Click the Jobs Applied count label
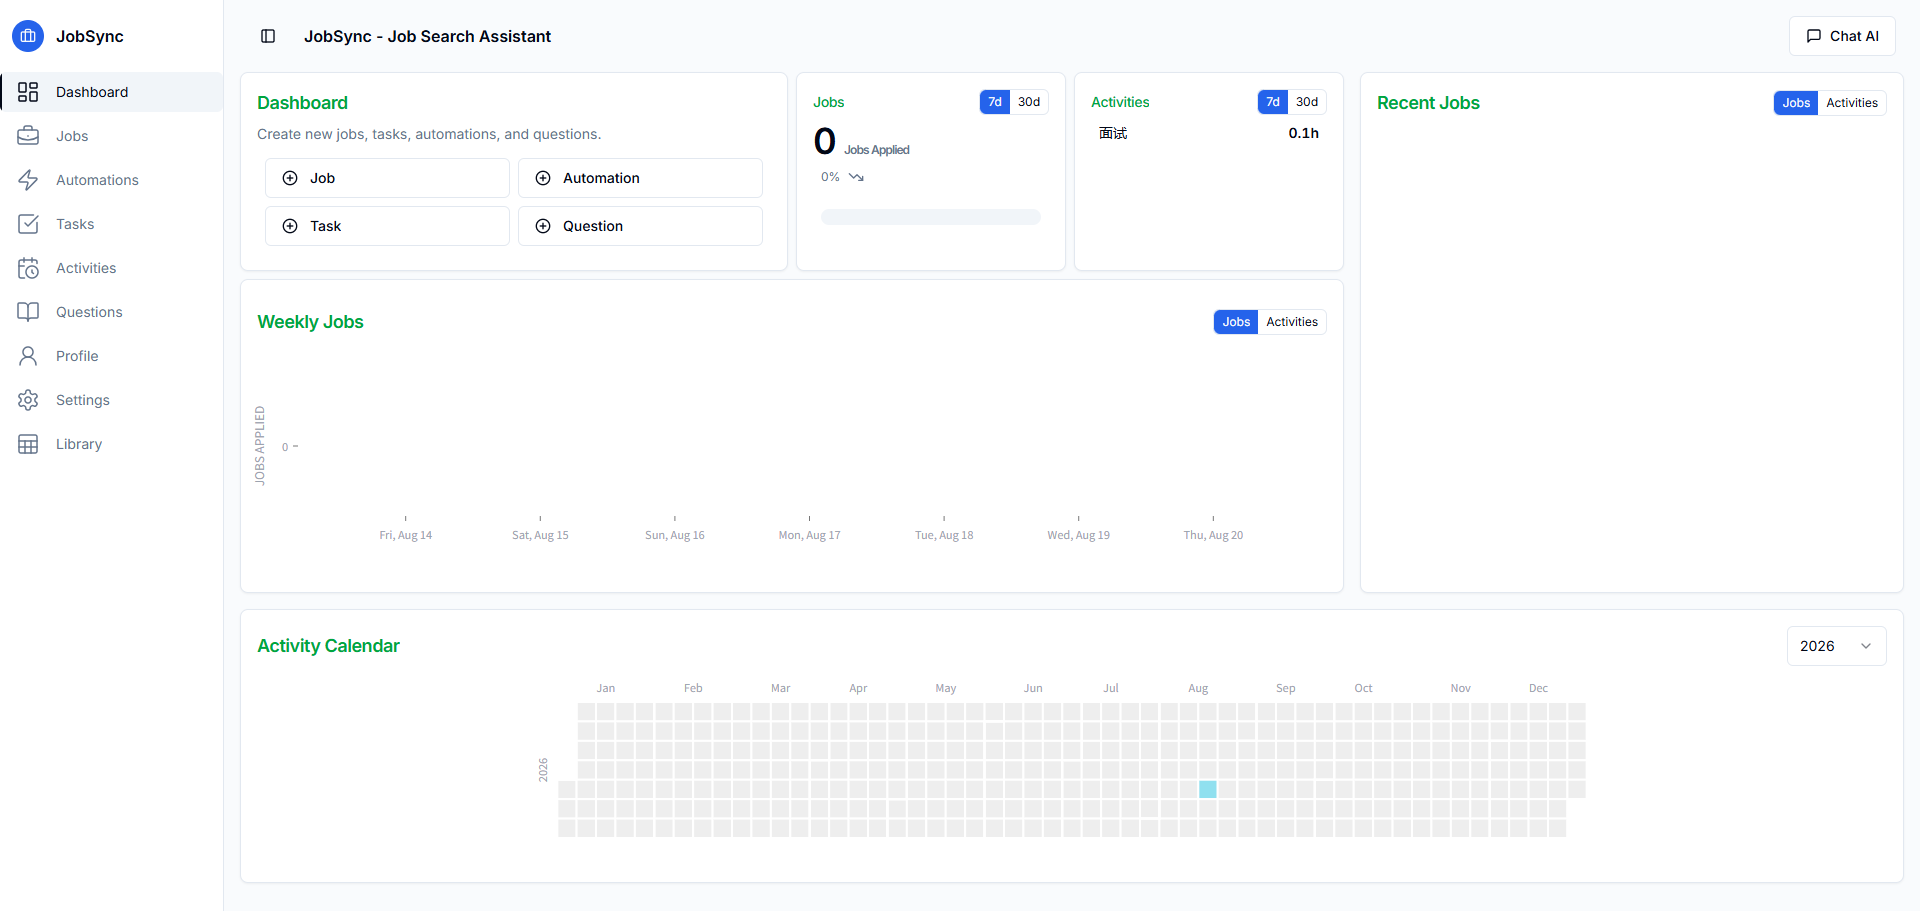 pos(877,150)
